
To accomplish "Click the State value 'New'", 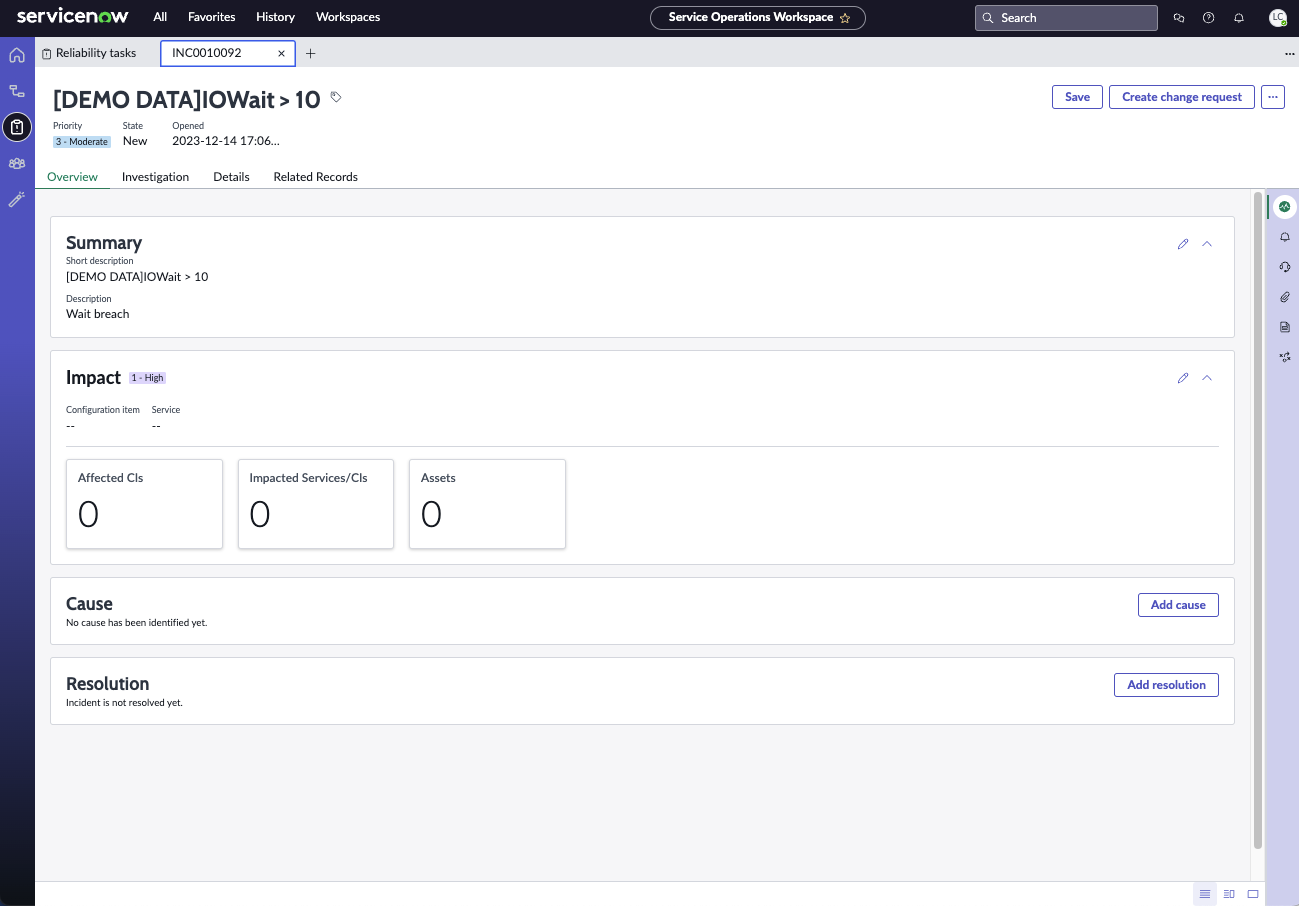I will pyautogui.click(x=135, y=141).
